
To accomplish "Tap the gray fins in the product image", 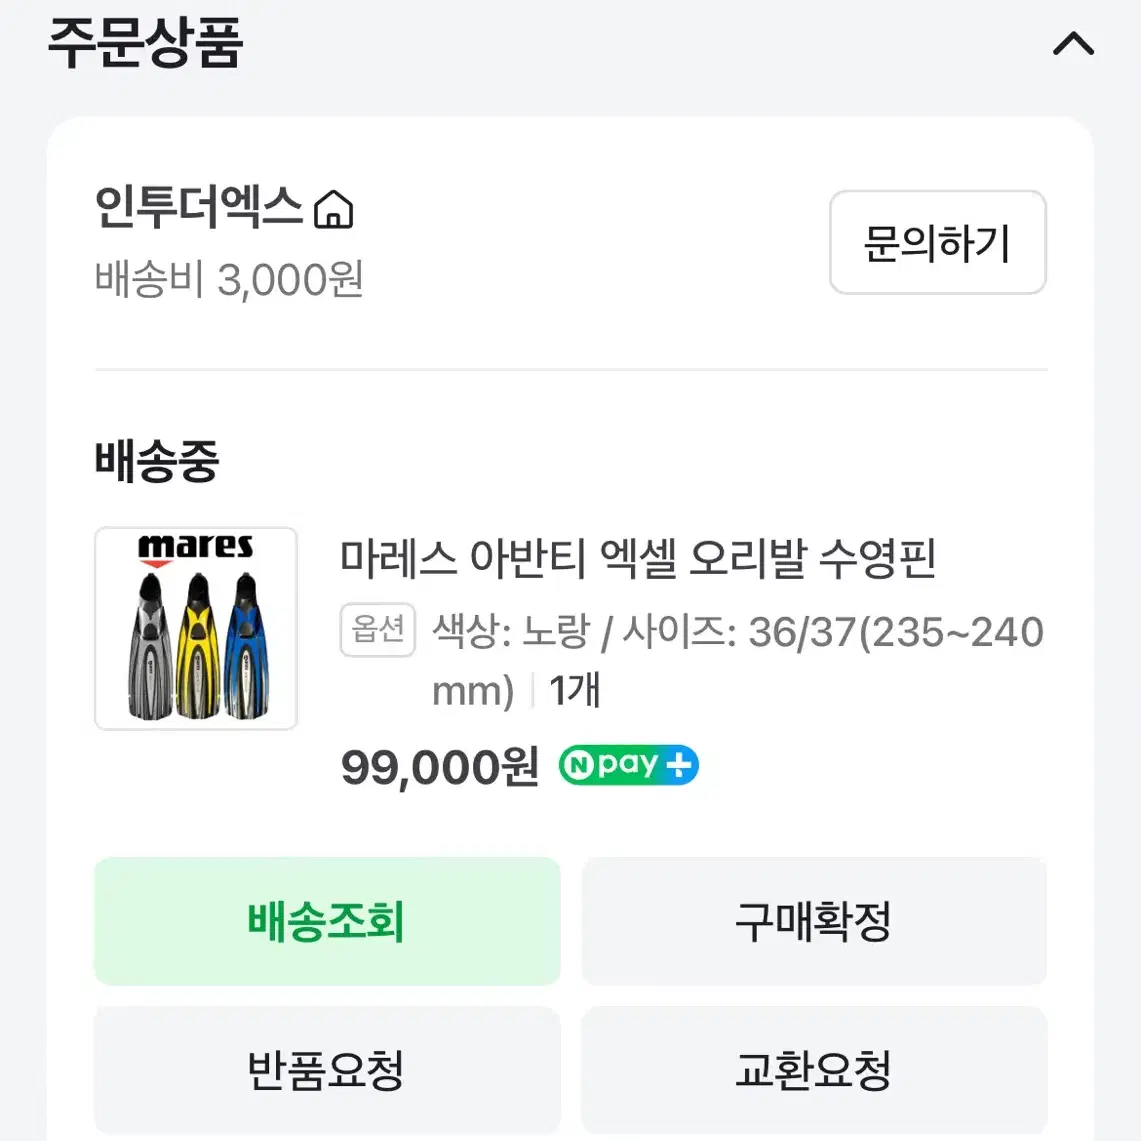I will 151,645.
